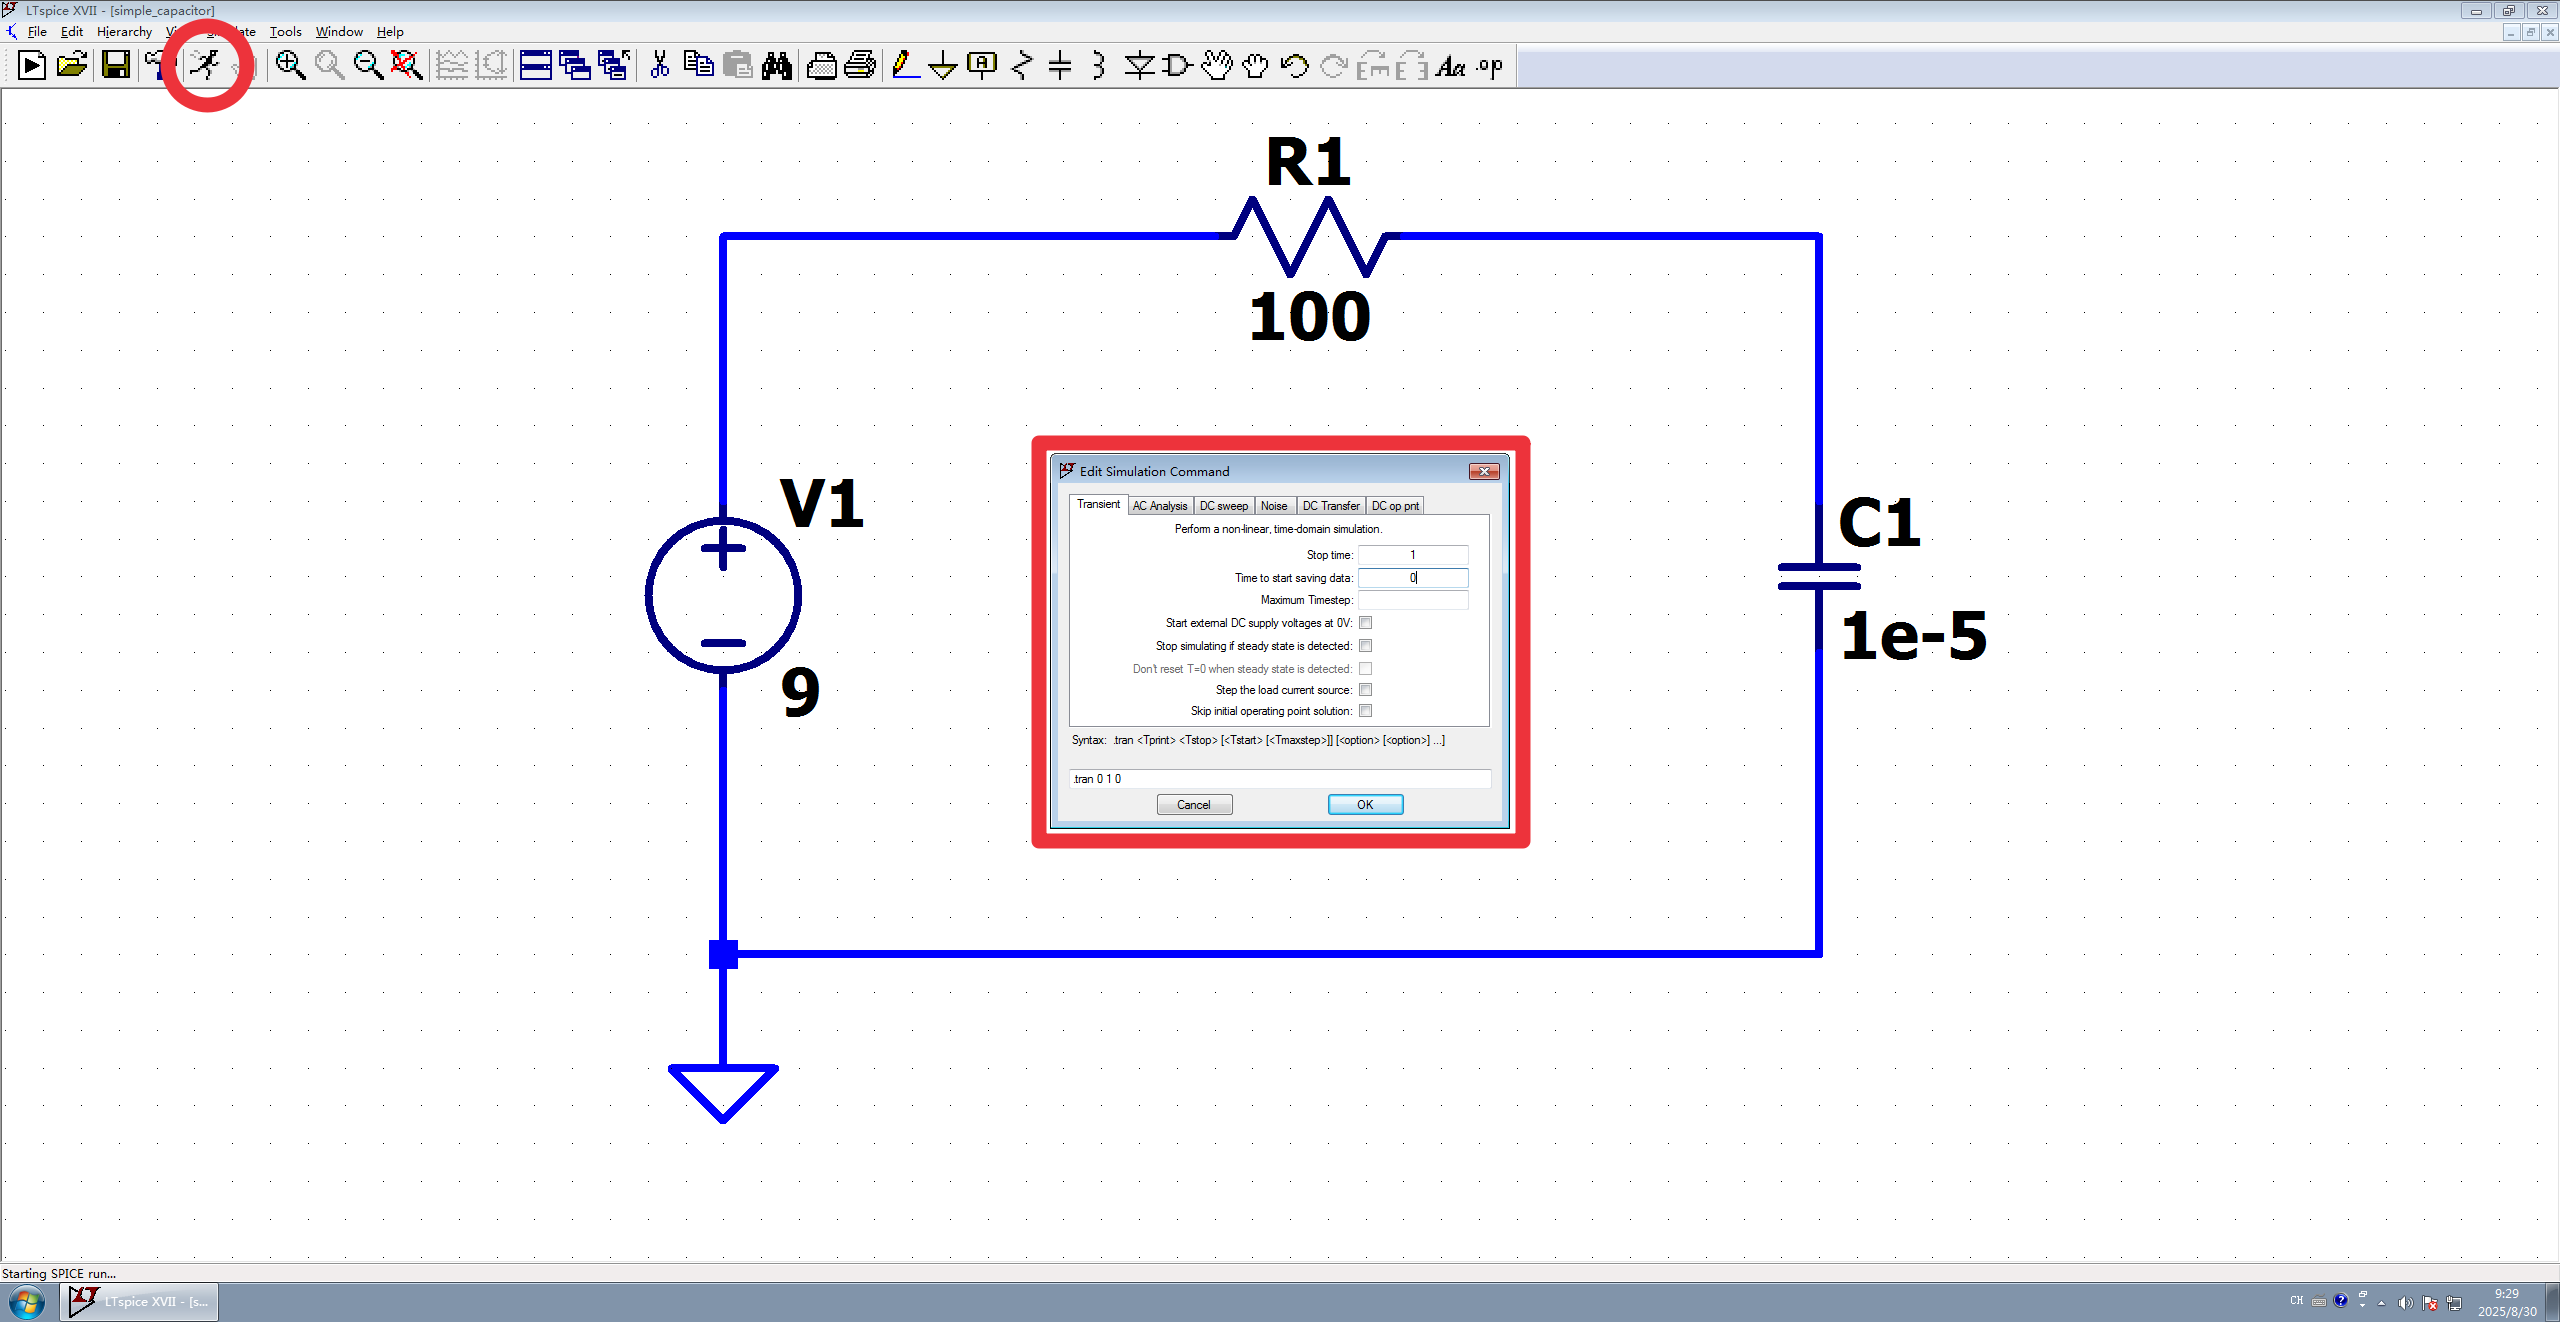Enable Start external DC supply voltages at 0V
2560x1322 pixels.
coord(1365,623)
